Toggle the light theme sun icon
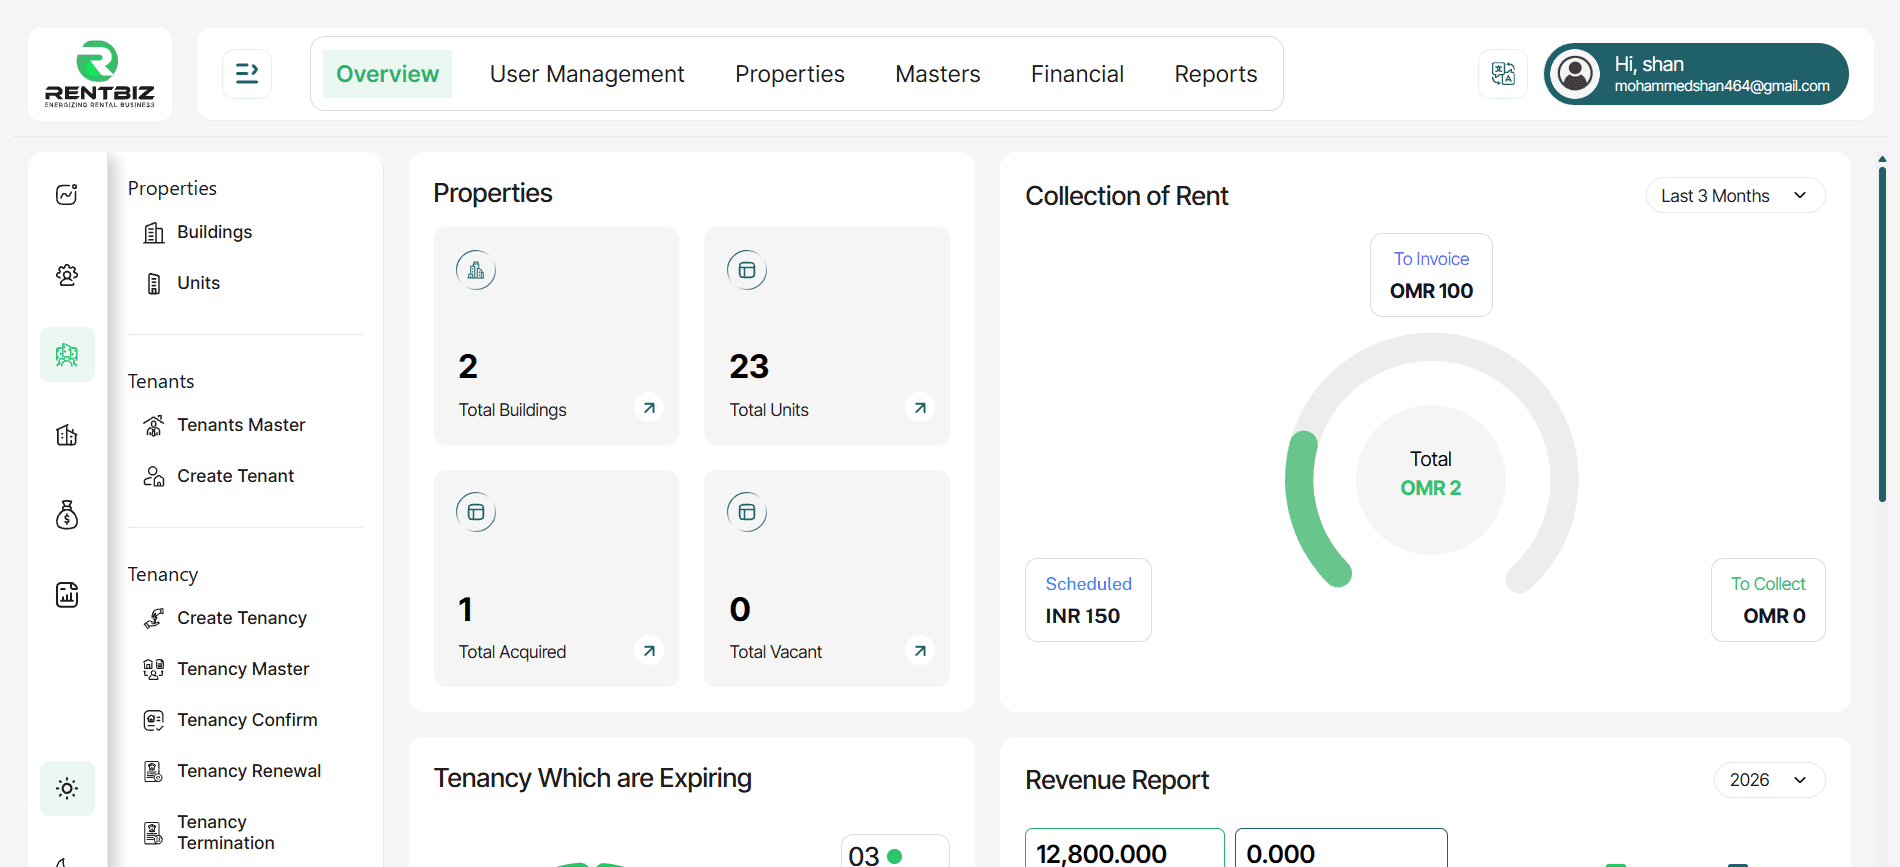1900x867 pixels. tap(67, 789)
